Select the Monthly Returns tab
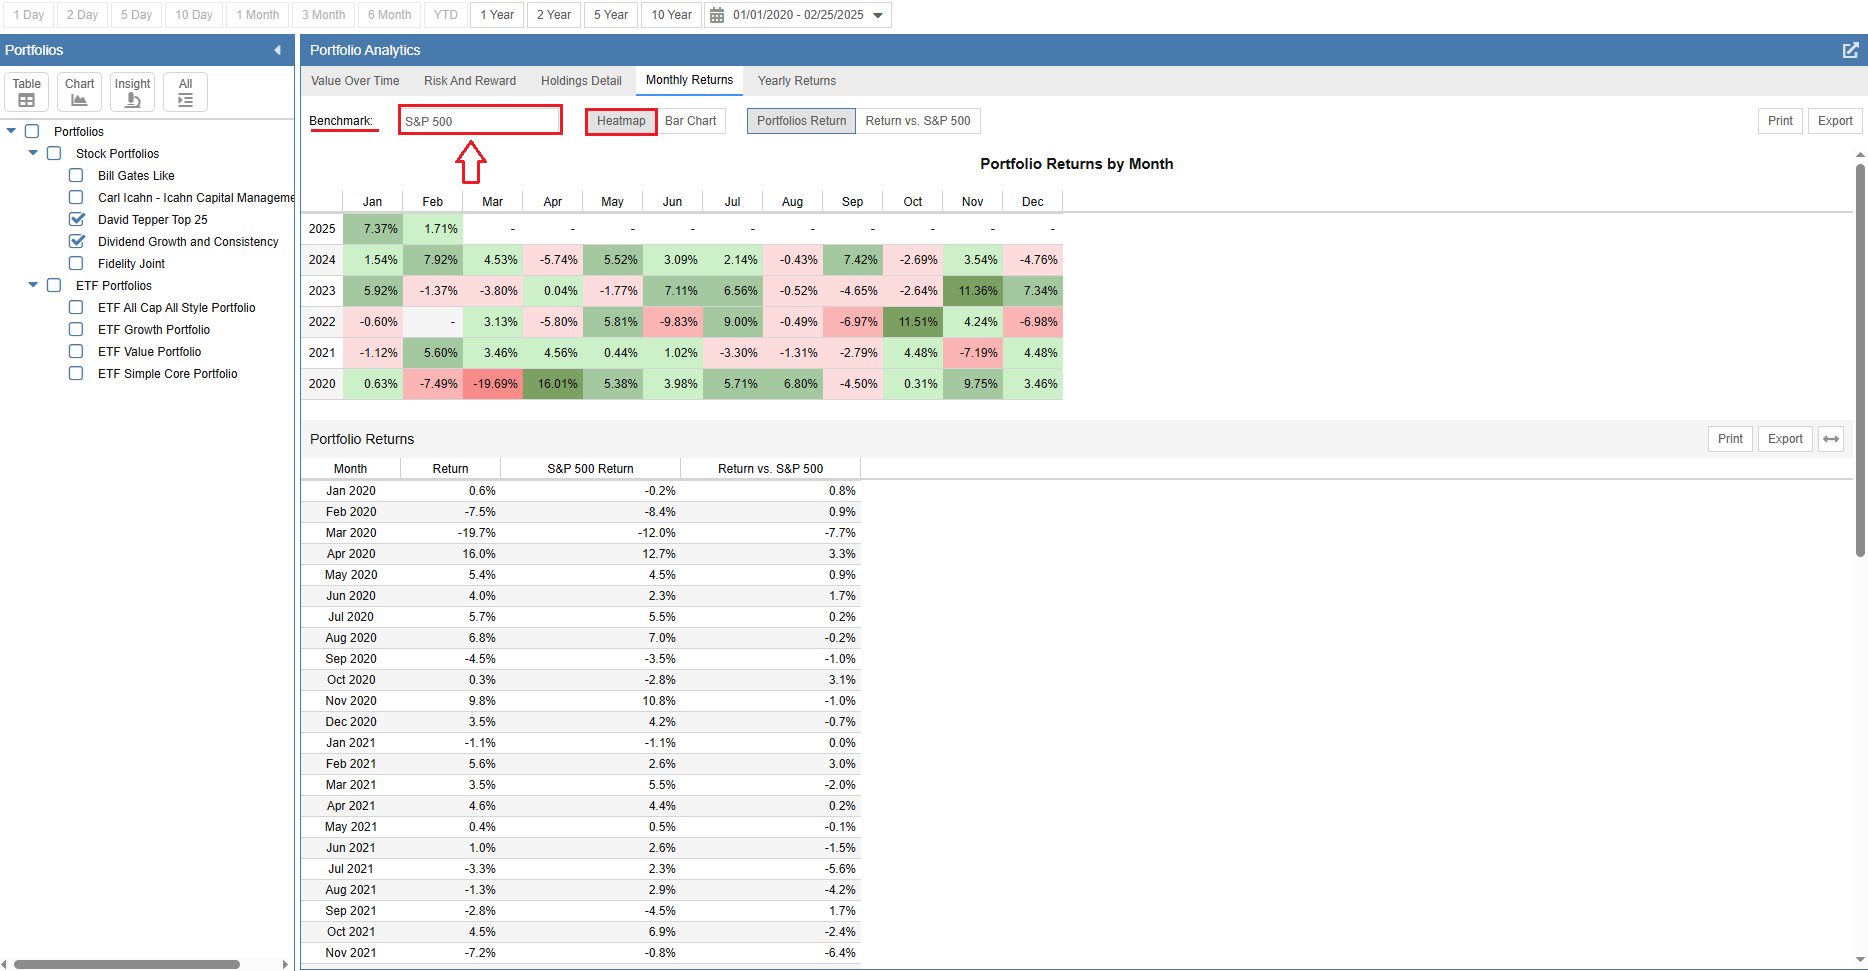Viewport: 1868px width, 971px height. click(689, 80)
